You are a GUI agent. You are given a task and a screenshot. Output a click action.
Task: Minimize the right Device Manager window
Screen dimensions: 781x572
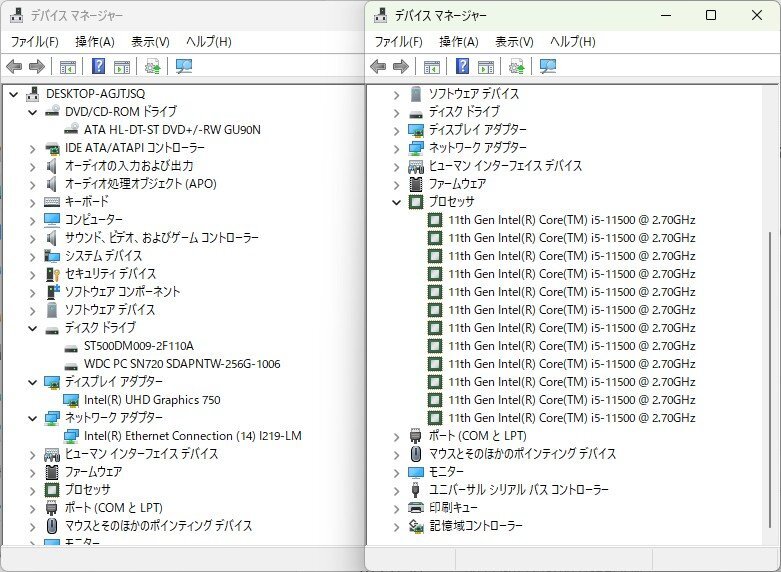(x=666, y=15)
